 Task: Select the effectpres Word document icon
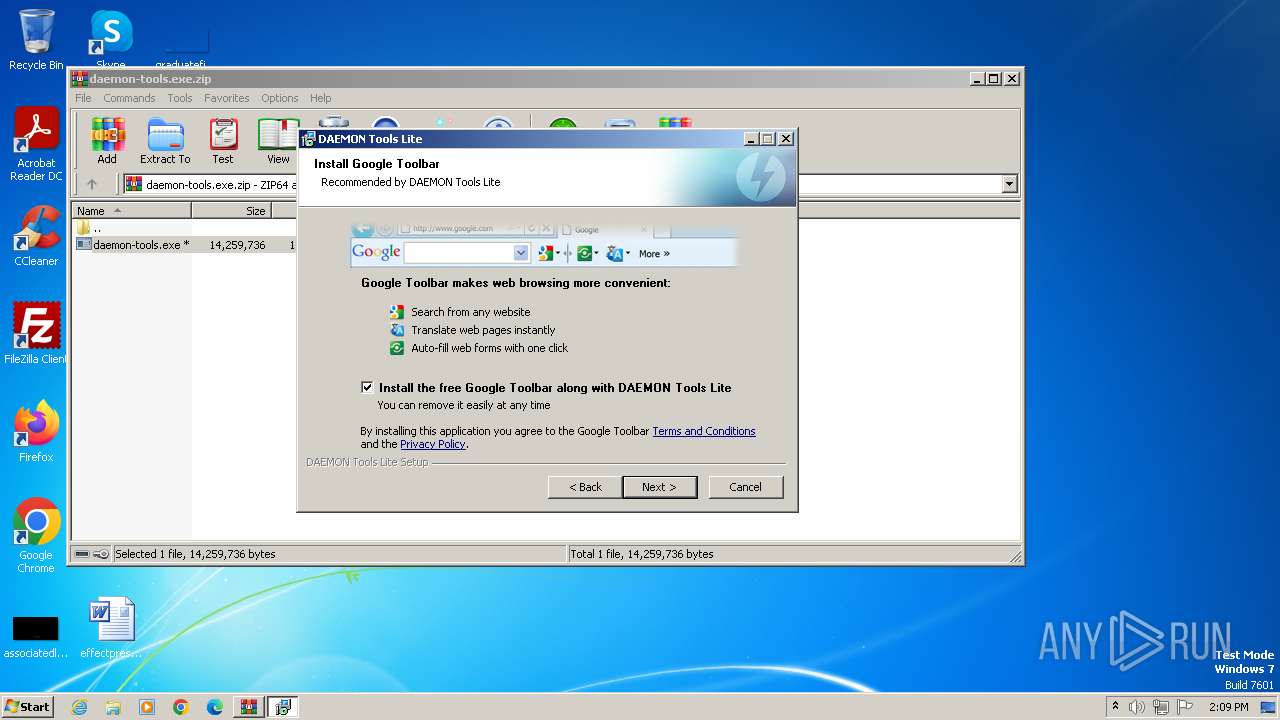click(x=111, y=628)
